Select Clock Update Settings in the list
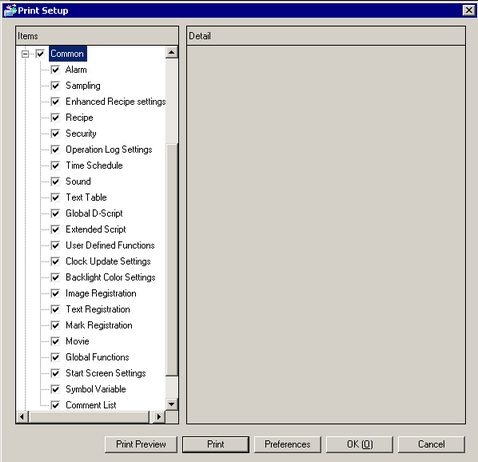Viewport: 478px width, 462px height. click(108, 261)
